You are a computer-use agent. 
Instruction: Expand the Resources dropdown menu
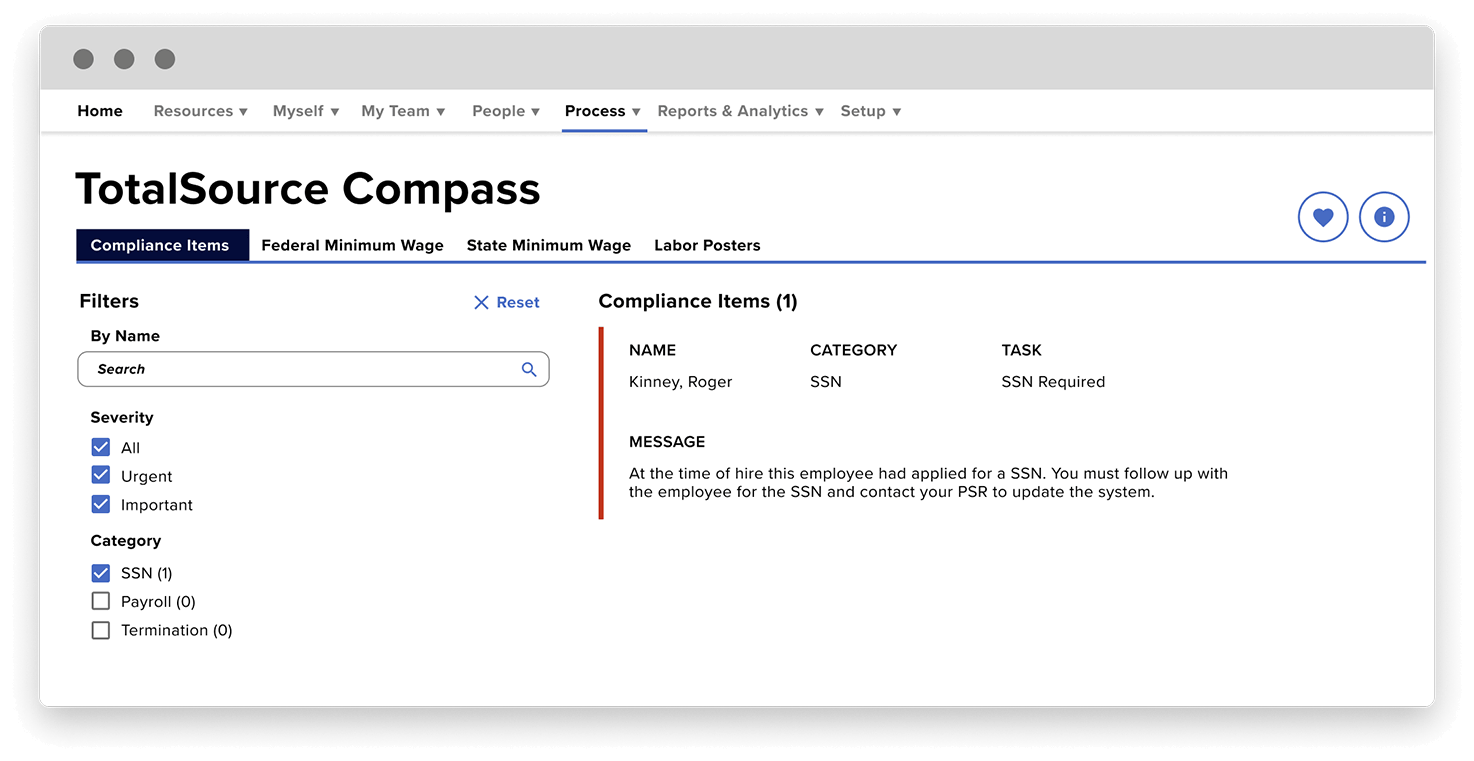point(200,111)
